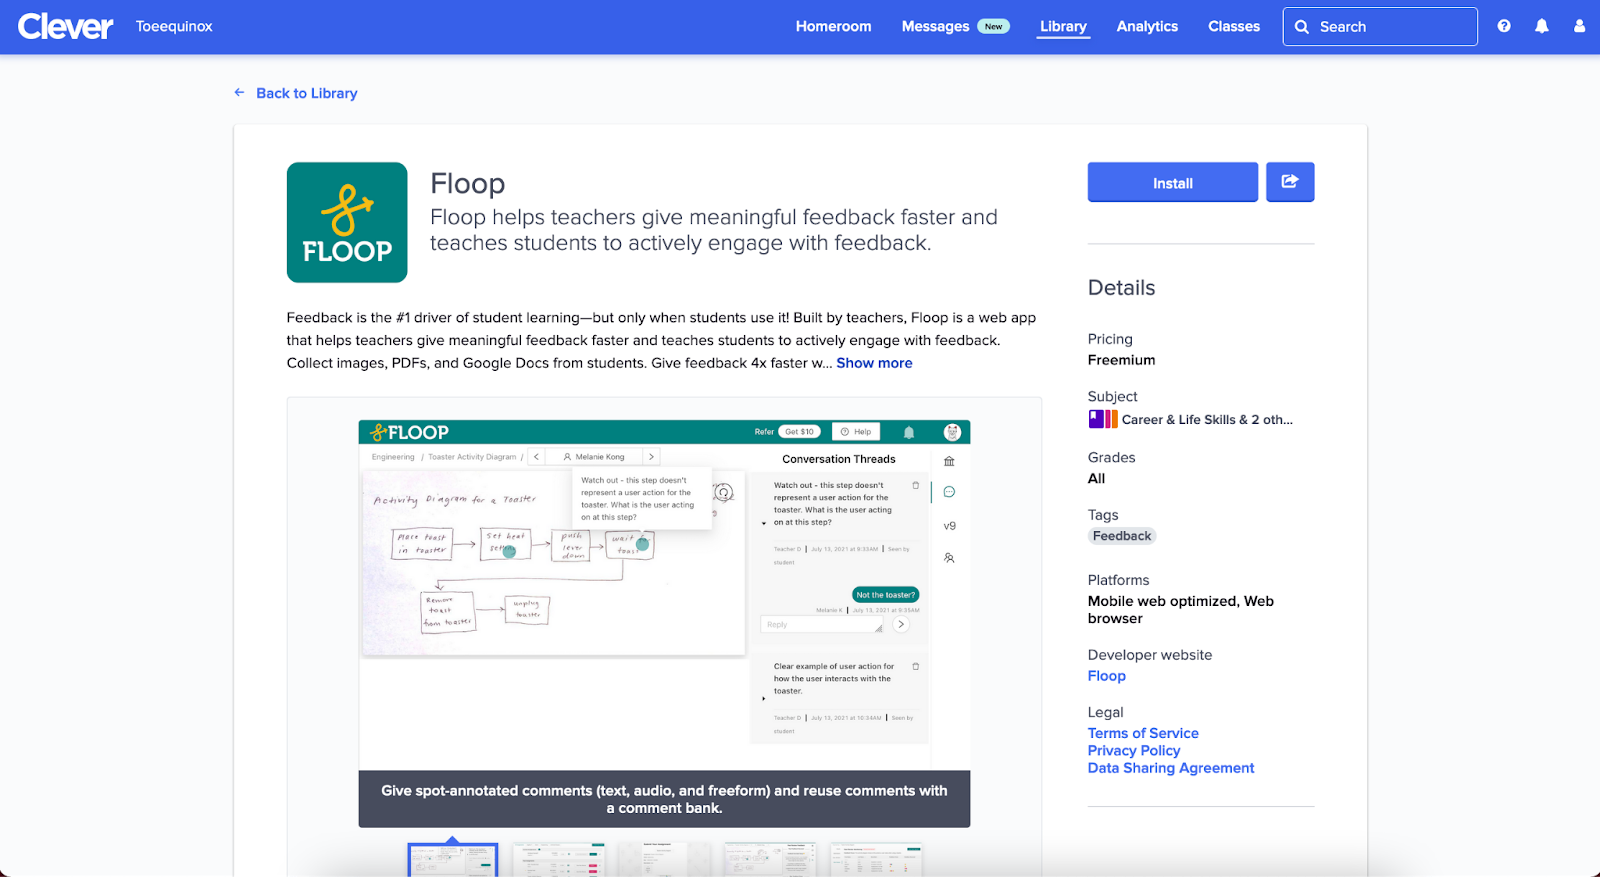The height and width of the screenshot is (877, 1600).
Task: Open the notifications bell icon
Action: pos(1542,26)
